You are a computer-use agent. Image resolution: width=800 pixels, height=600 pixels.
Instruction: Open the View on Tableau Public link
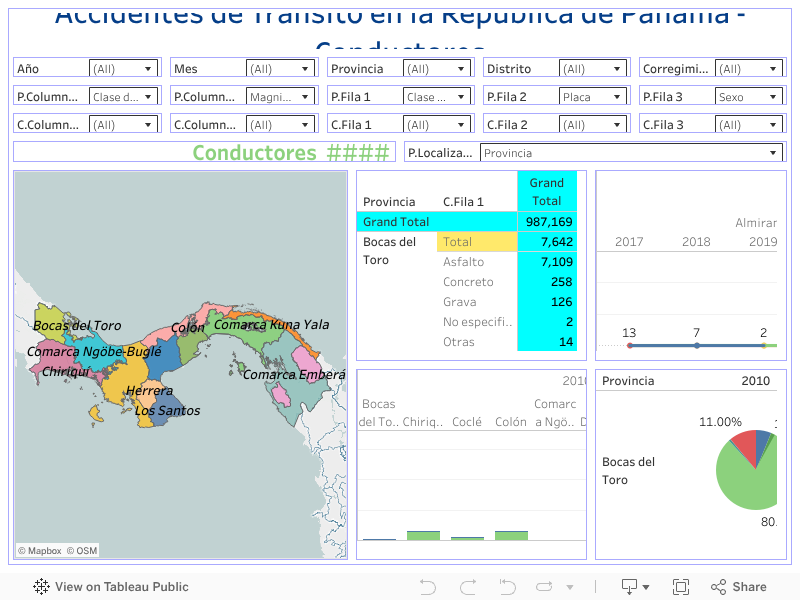point(111,587)
